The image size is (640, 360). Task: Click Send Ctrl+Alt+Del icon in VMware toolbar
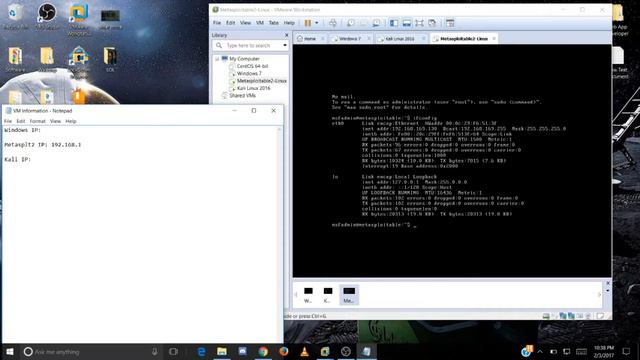click(333, 23)
